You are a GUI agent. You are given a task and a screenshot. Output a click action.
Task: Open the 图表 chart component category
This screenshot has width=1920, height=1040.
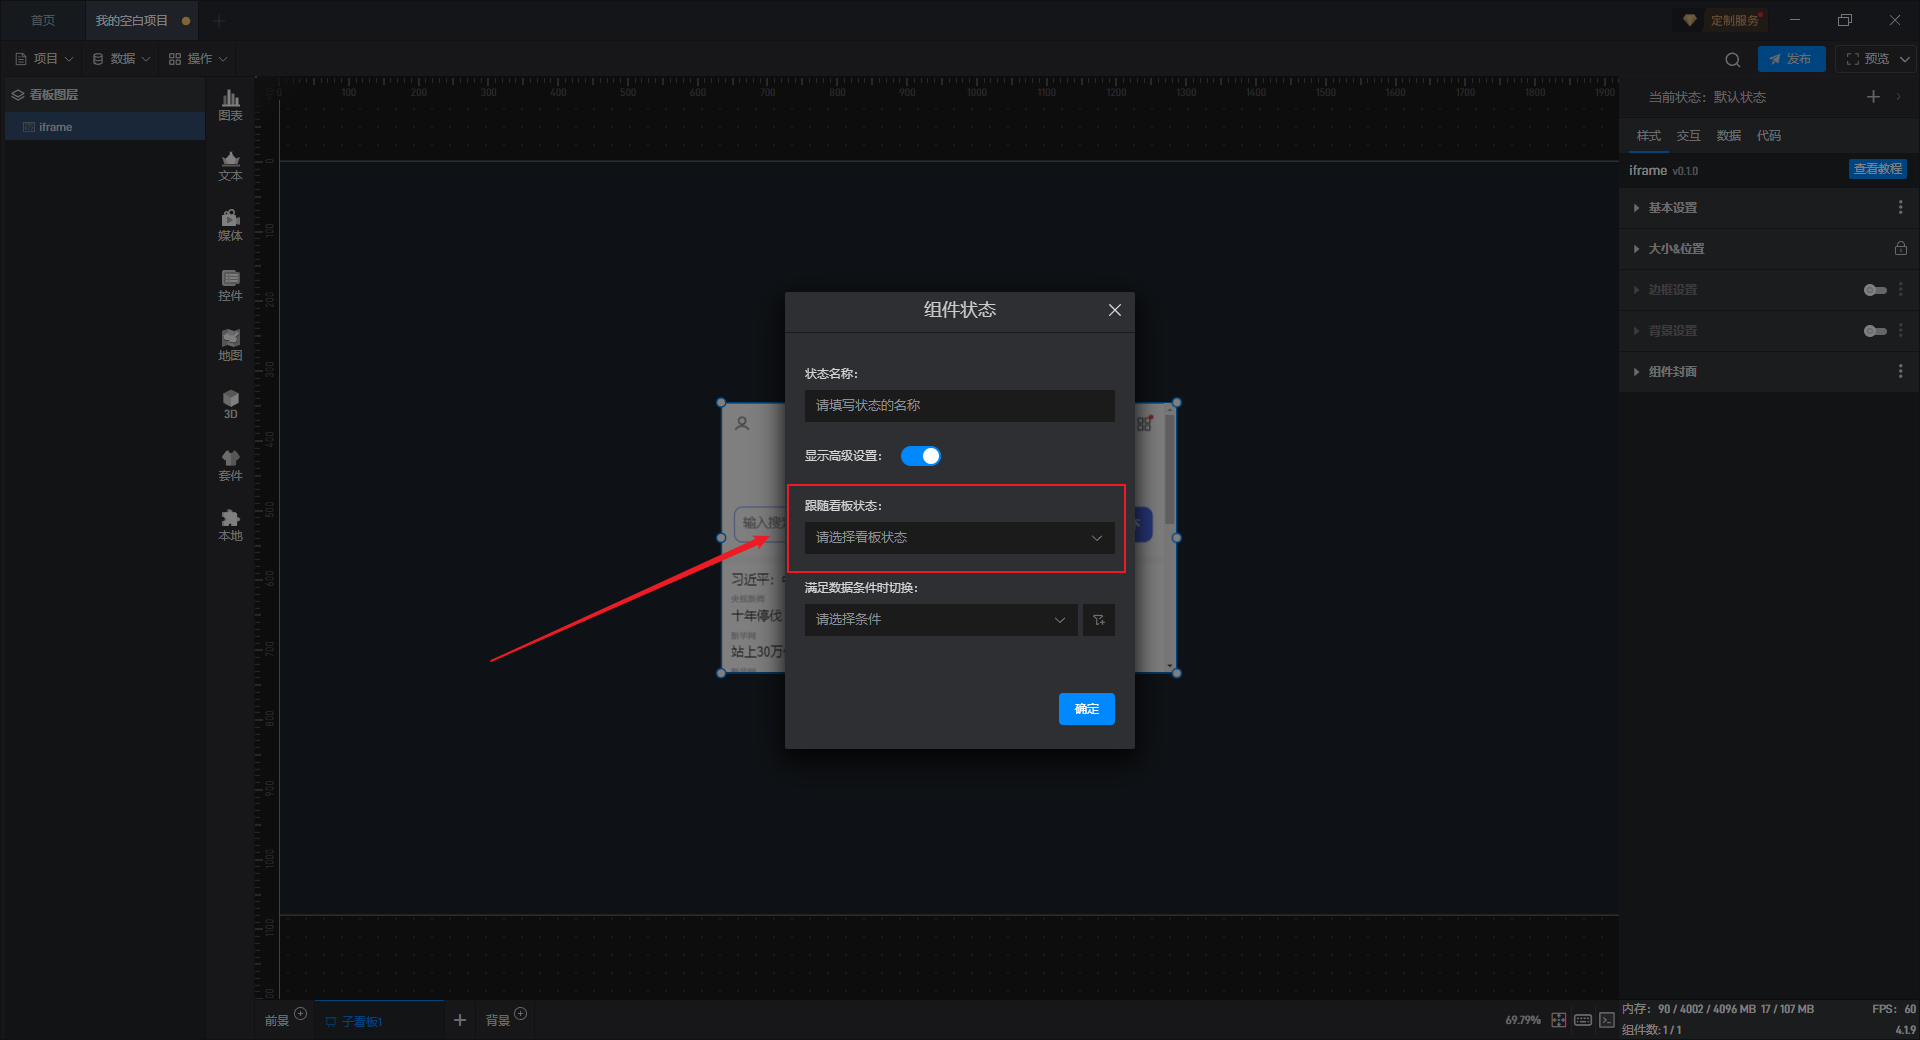[230, 105]
